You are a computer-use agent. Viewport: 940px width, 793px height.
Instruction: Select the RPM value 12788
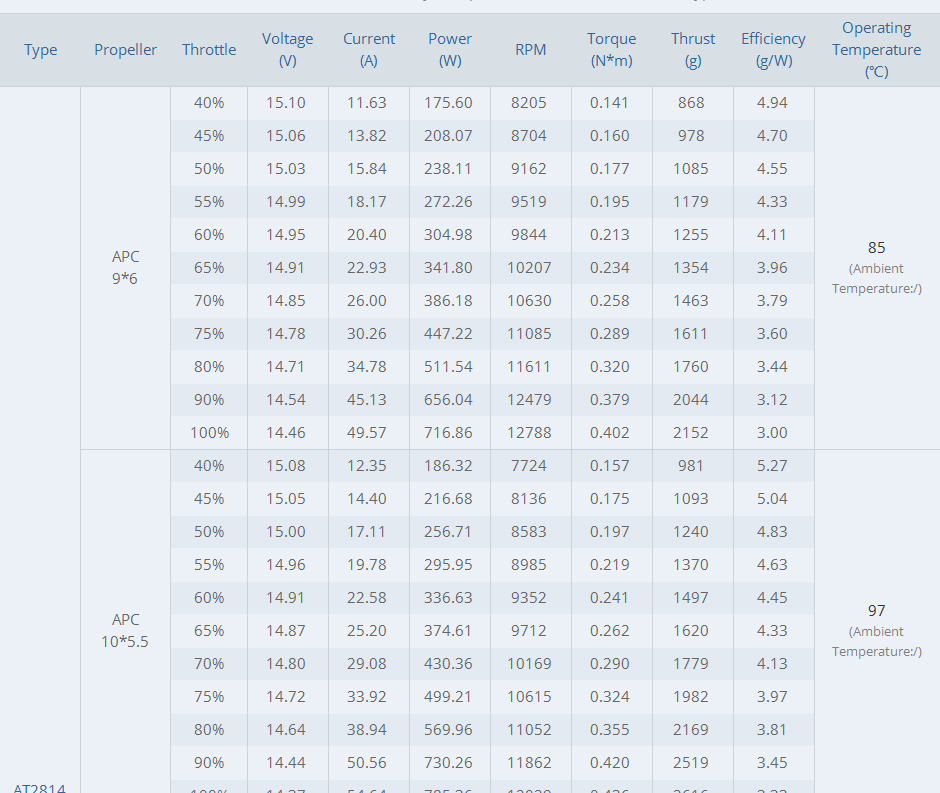531,433
